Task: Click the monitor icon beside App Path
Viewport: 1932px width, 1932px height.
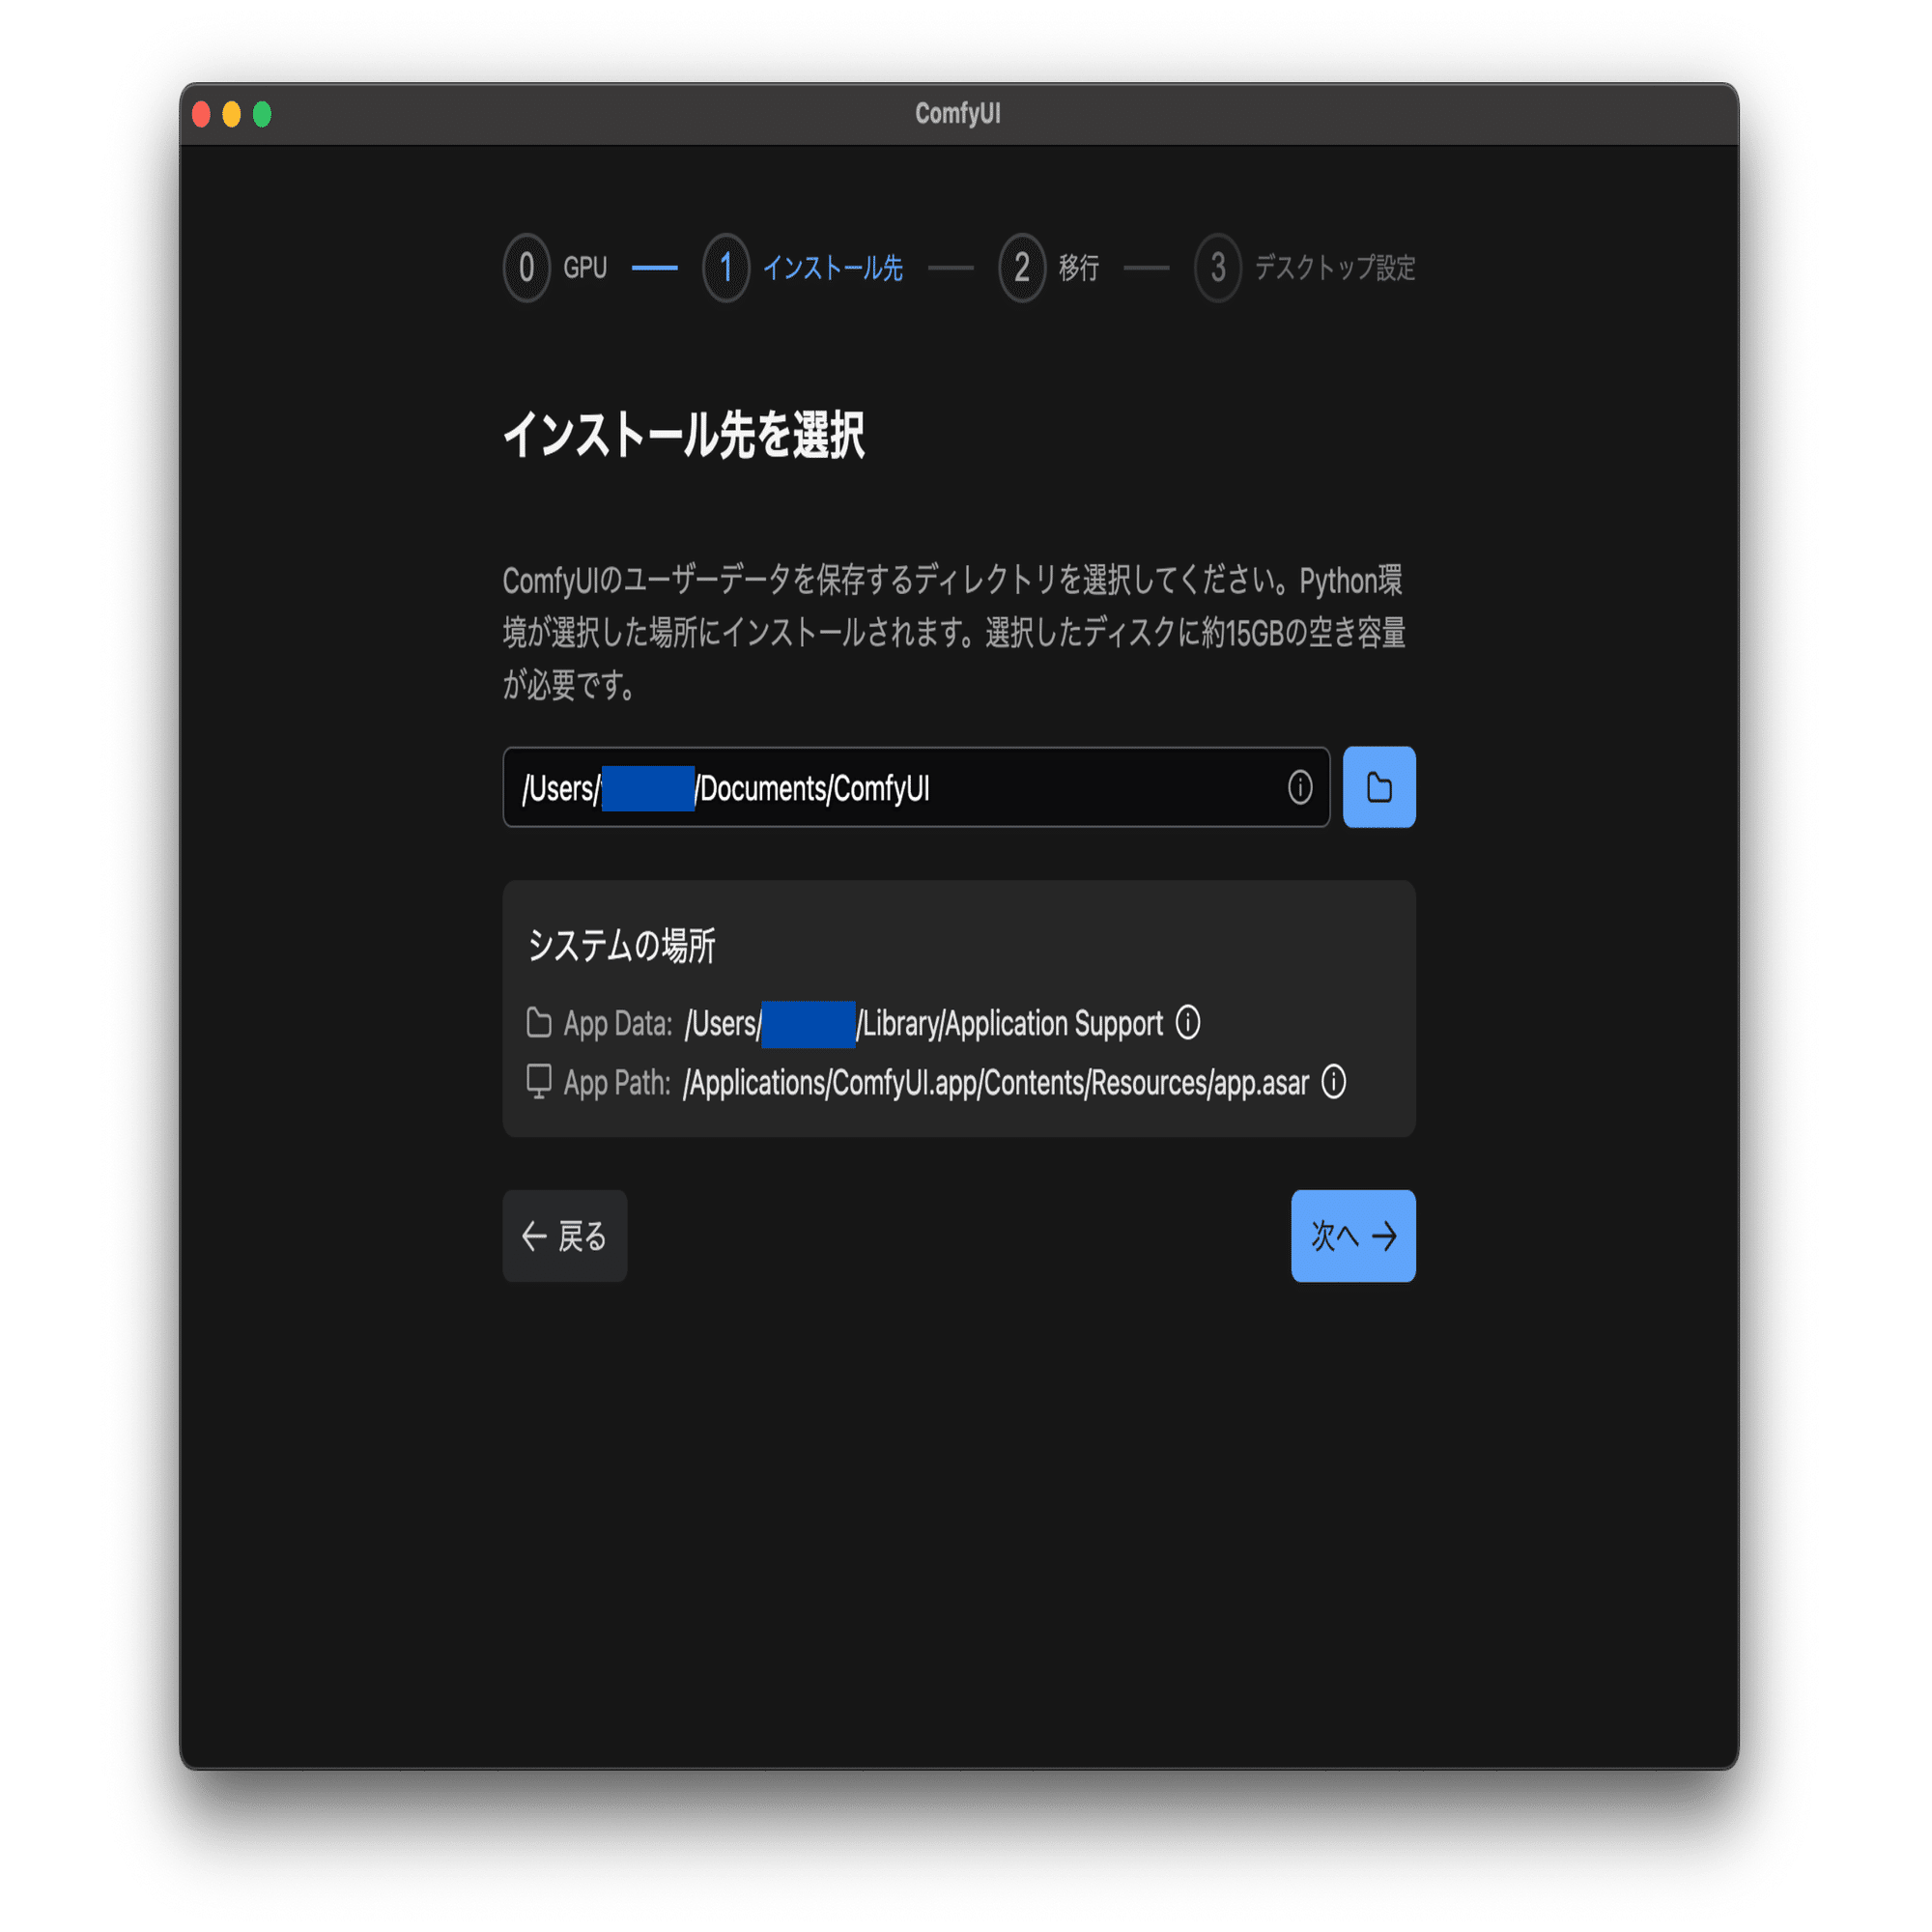Action: (x=539, y=1082)
